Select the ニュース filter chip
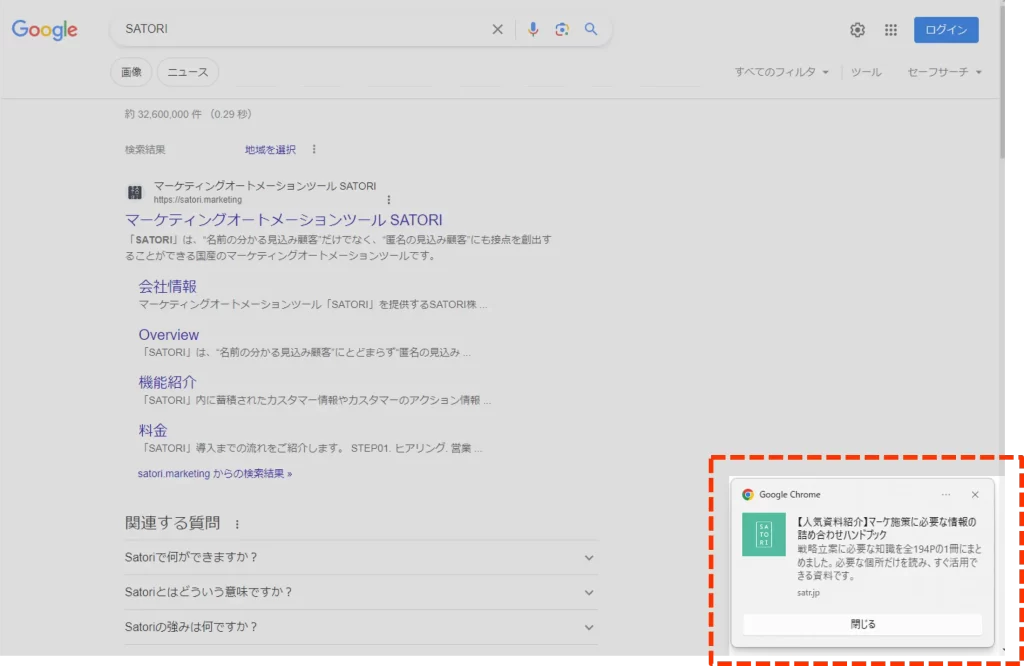Screen dimensions: 1024x666 [x=188, y=72]
